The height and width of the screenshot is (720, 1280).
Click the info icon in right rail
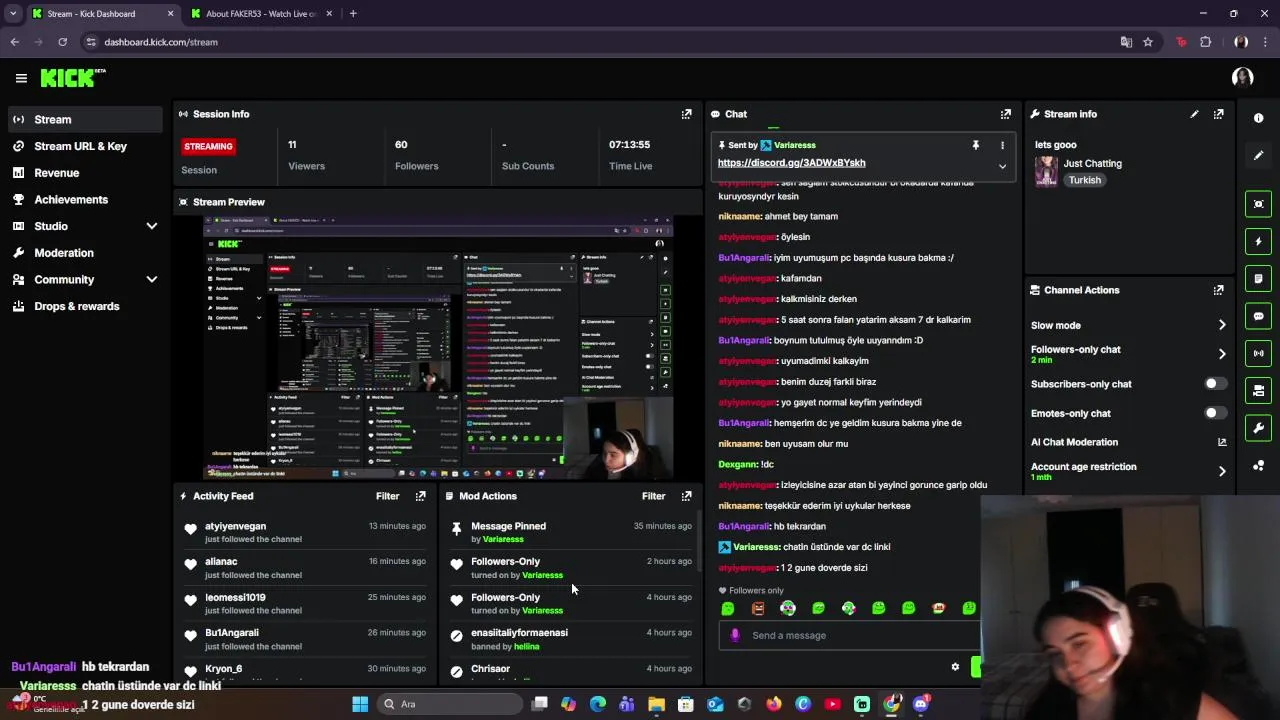tap(1259, 118)
